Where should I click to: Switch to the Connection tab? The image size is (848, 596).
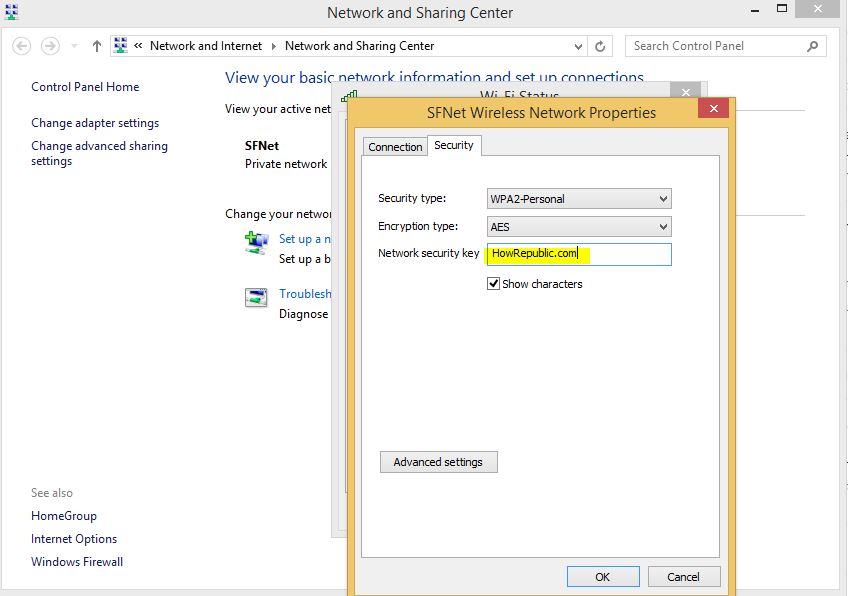click(x=395, y=147)
